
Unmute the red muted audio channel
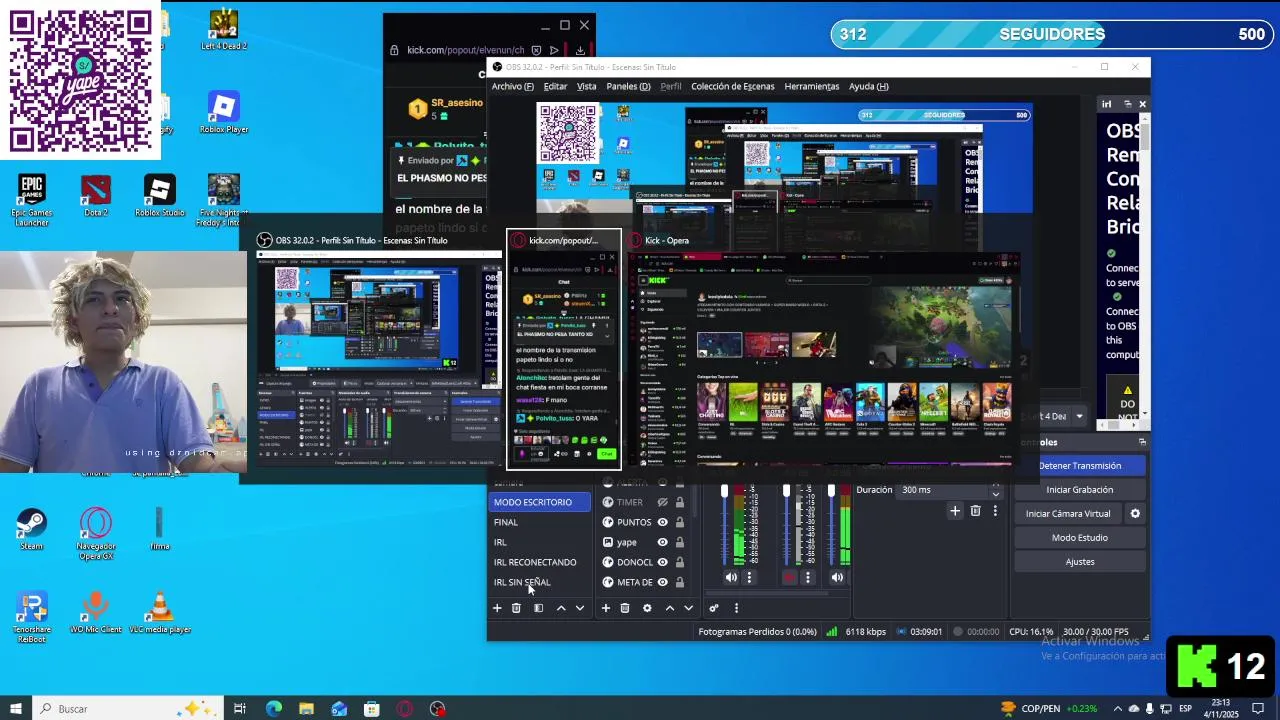coord(790,577)
